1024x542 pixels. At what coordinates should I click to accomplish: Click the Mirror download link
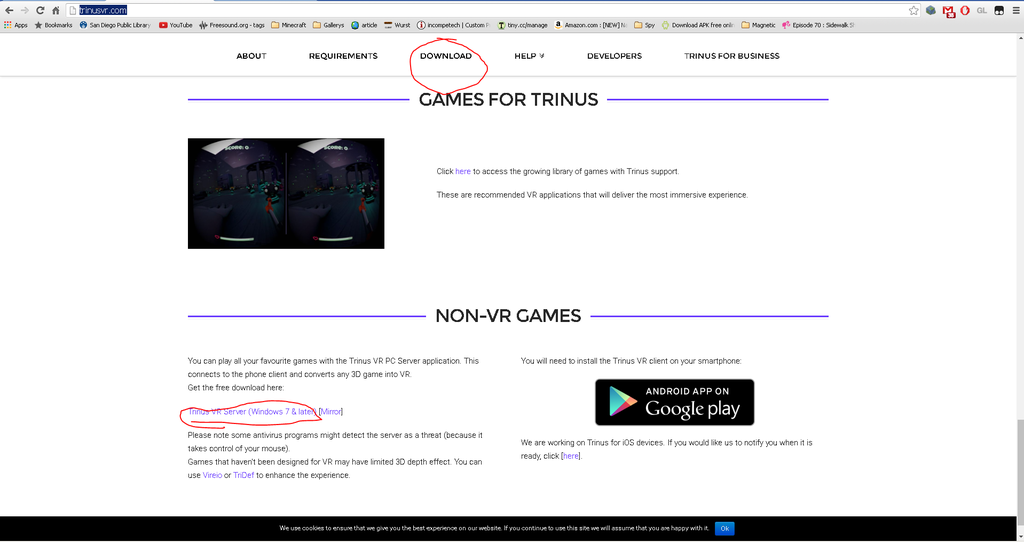tap(331, 412)
